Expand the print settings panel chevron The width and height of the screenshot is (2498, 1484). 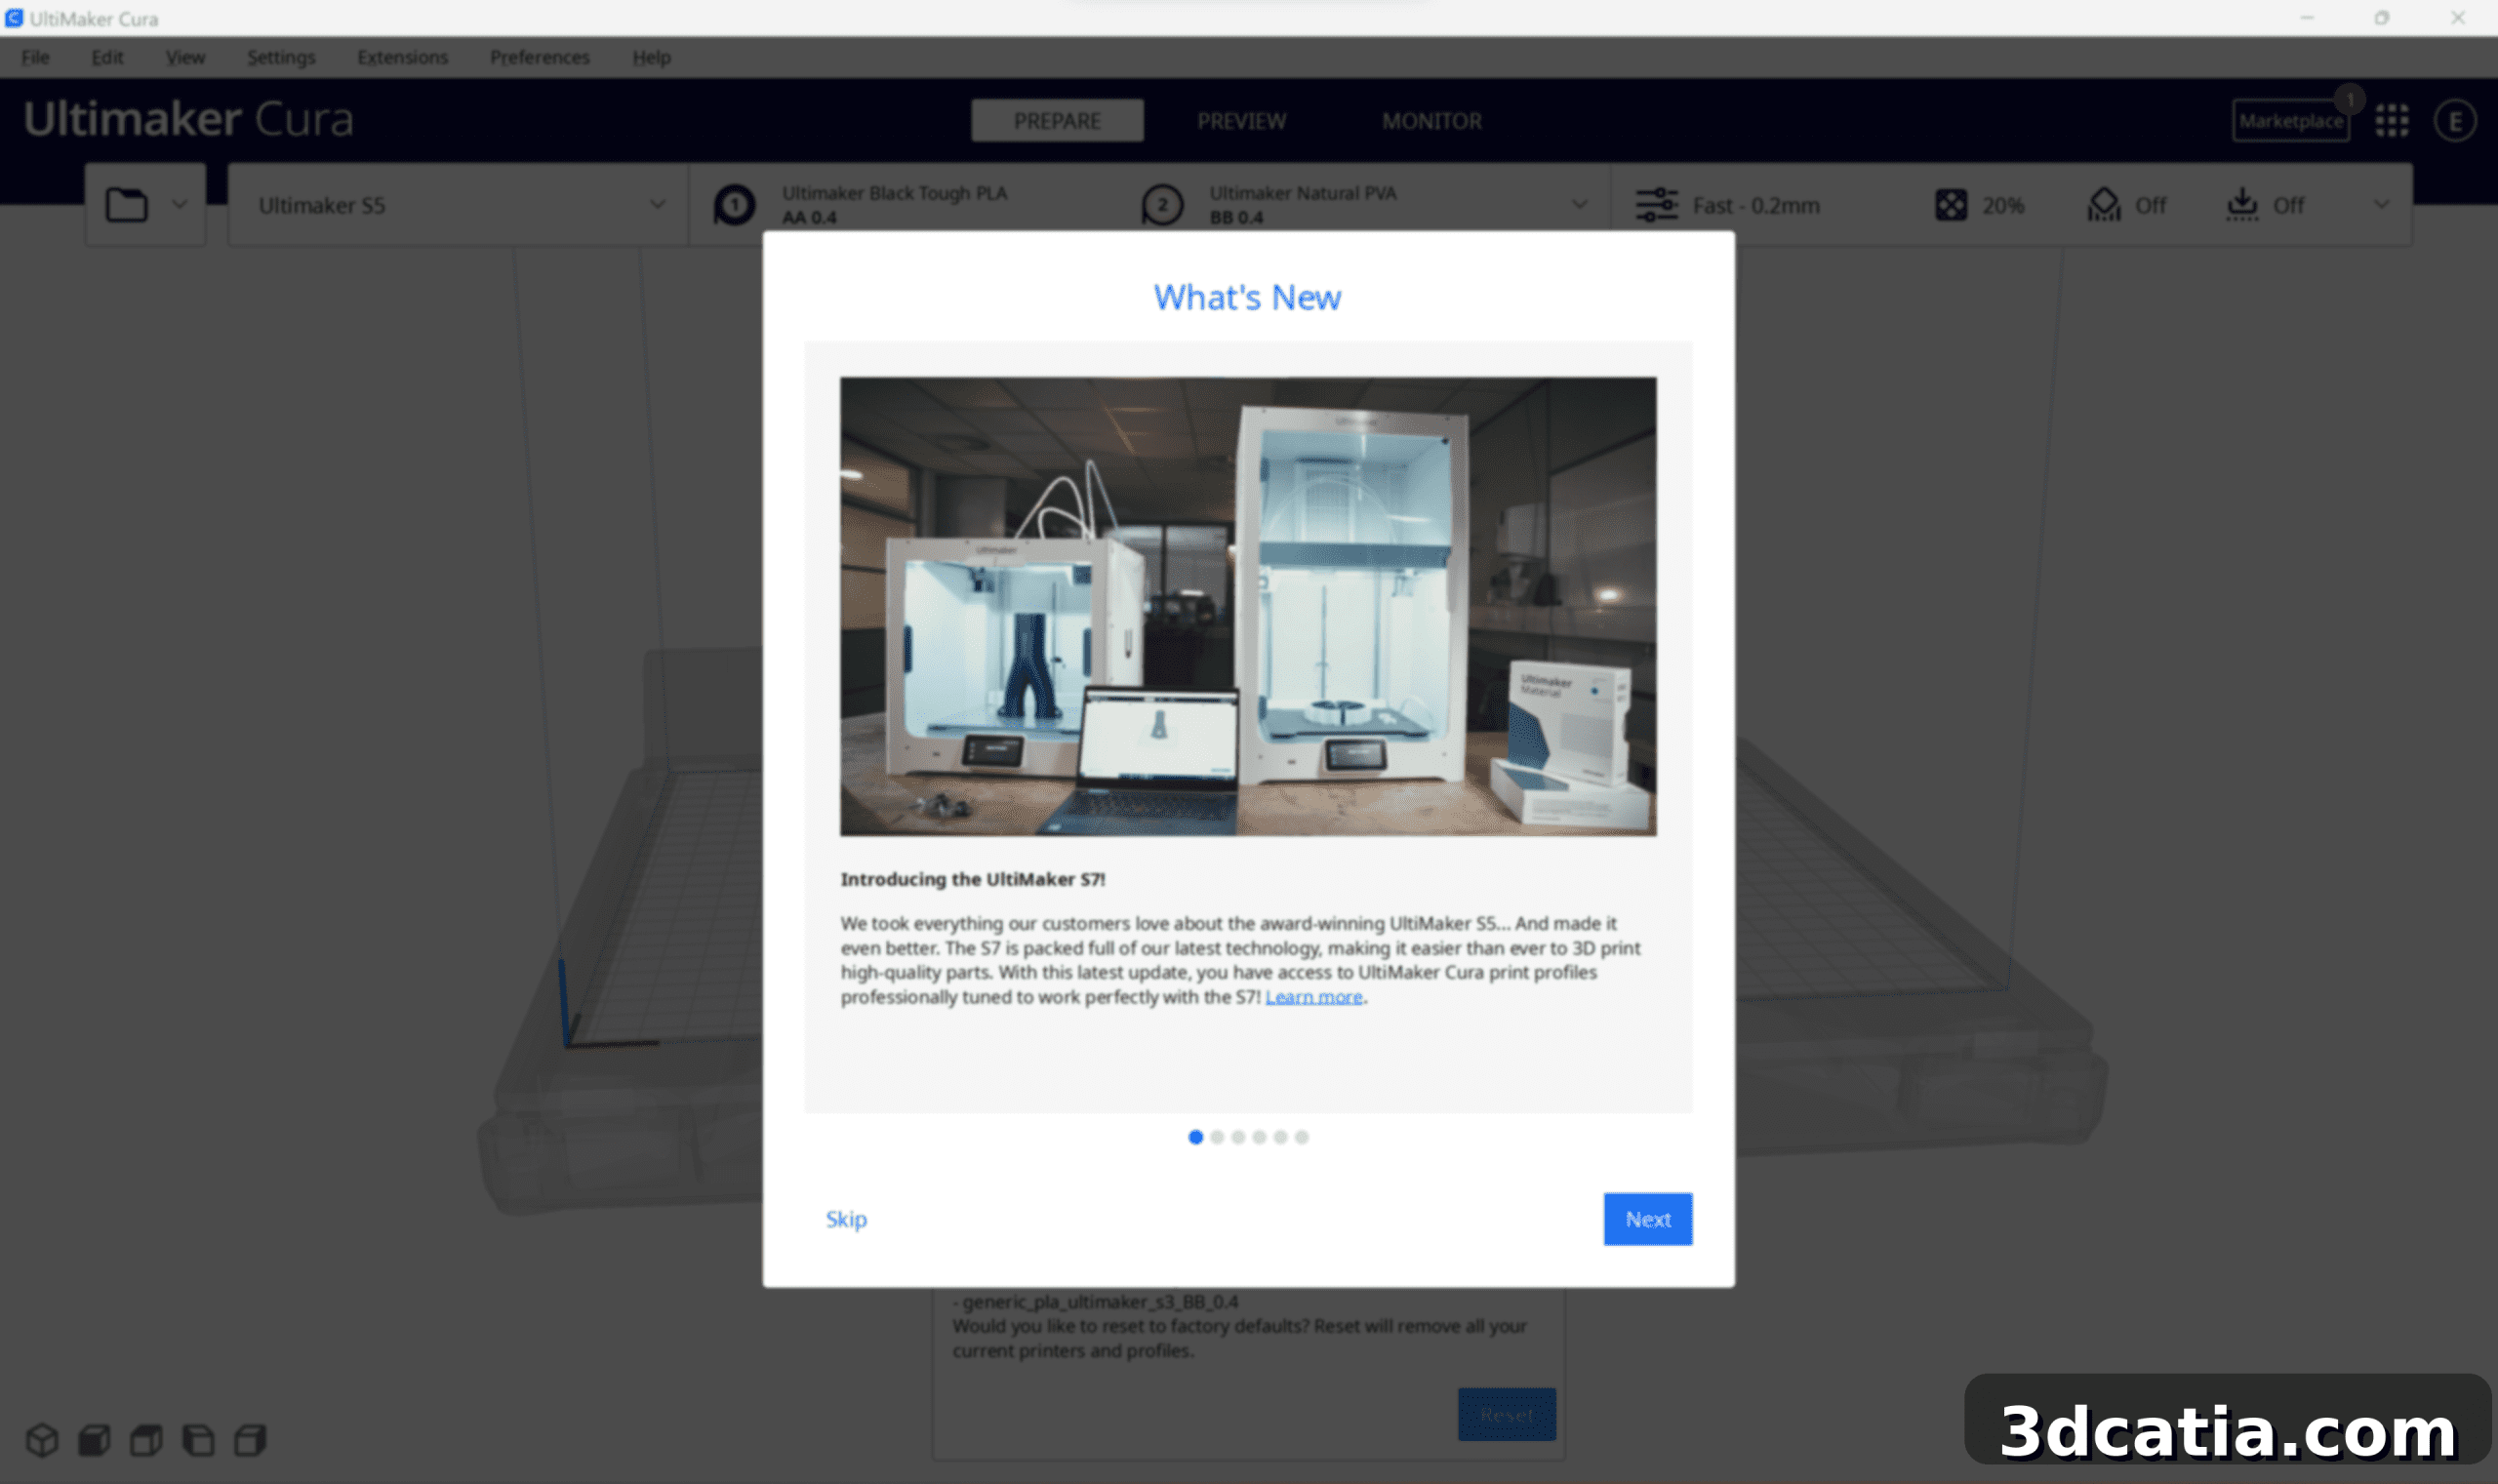[2382, 205]
